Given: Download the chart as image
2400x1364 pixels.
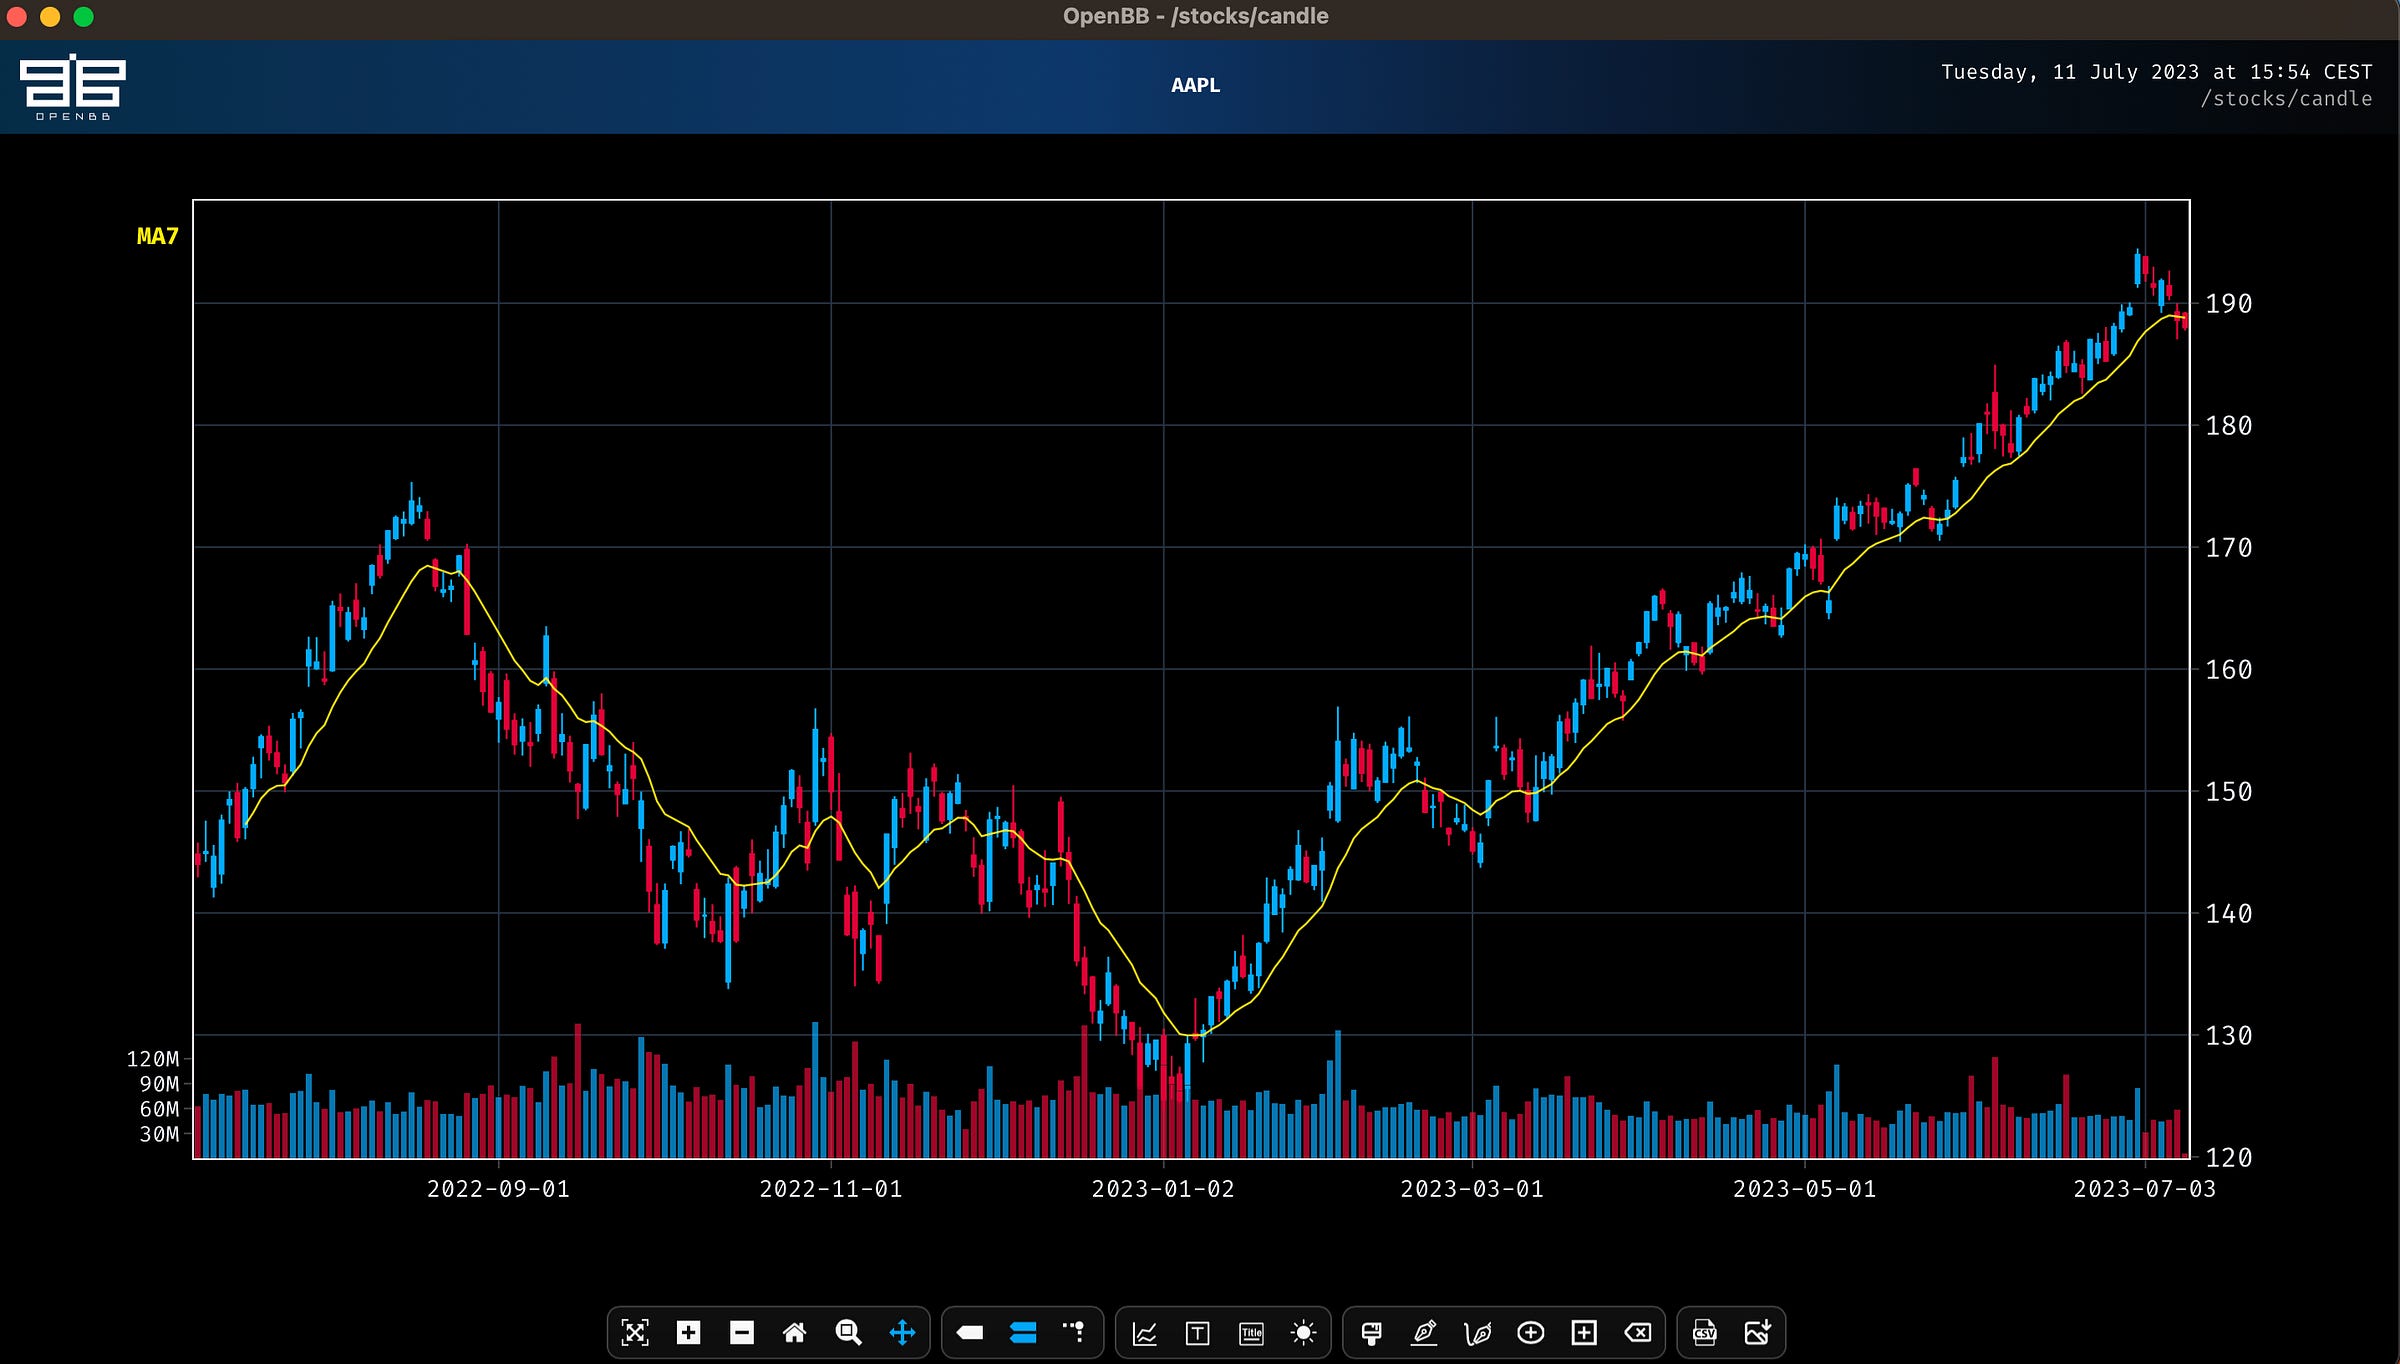Looking at the screenshot, I should 1758,1332.
